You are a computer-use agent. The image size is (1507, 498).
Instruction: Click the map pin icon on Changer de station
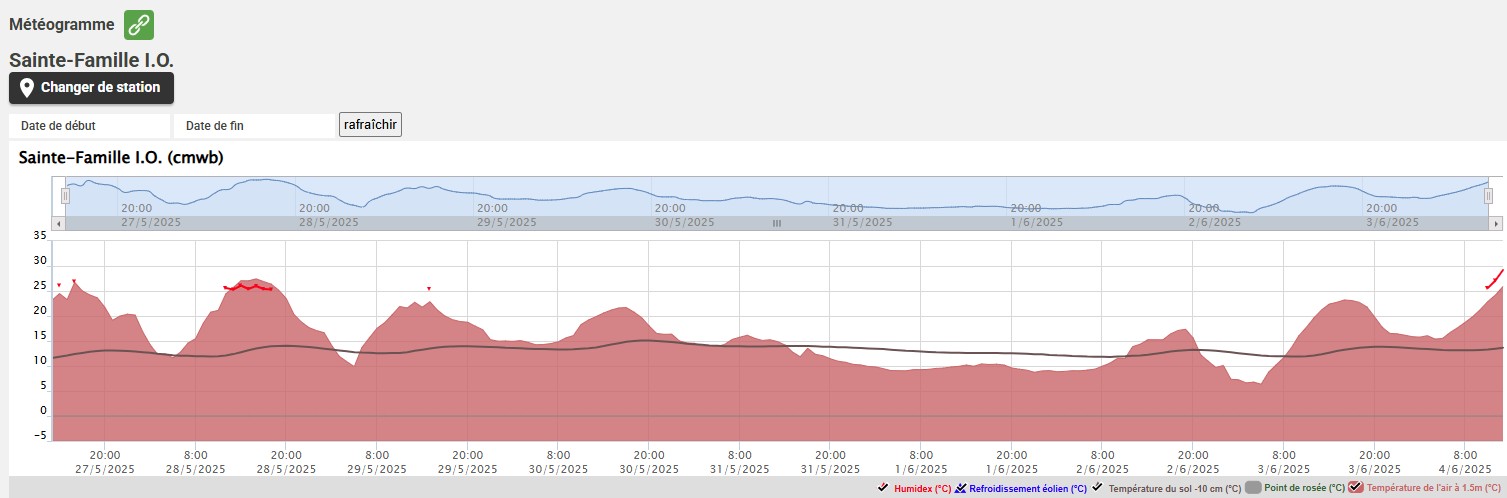(x=27, y=88)
